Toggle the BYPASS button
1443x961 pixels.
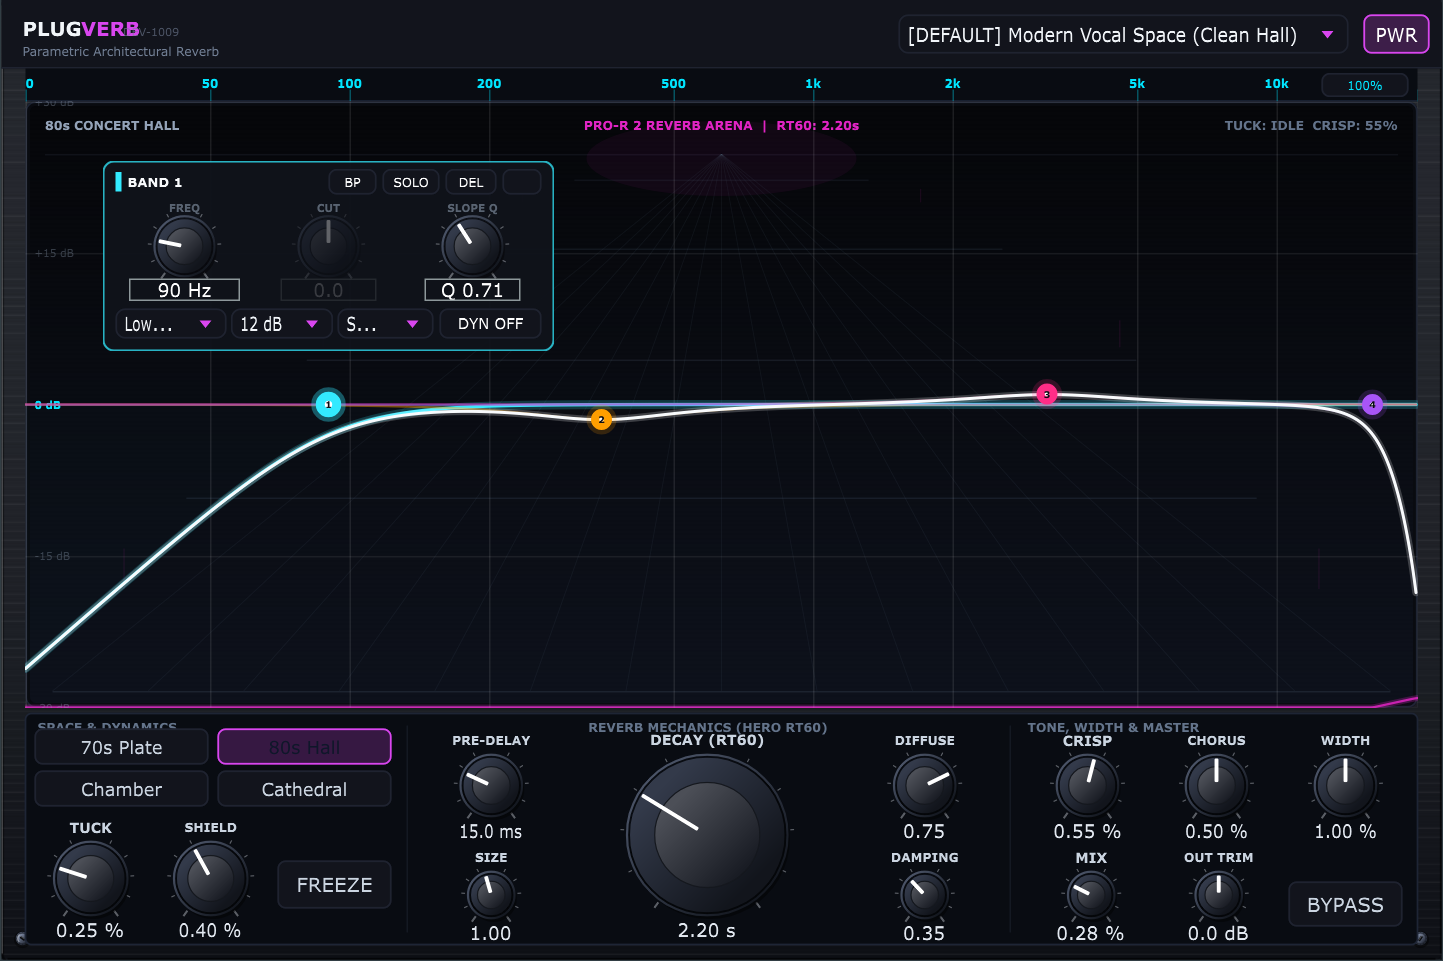[x=1345, y=905]
